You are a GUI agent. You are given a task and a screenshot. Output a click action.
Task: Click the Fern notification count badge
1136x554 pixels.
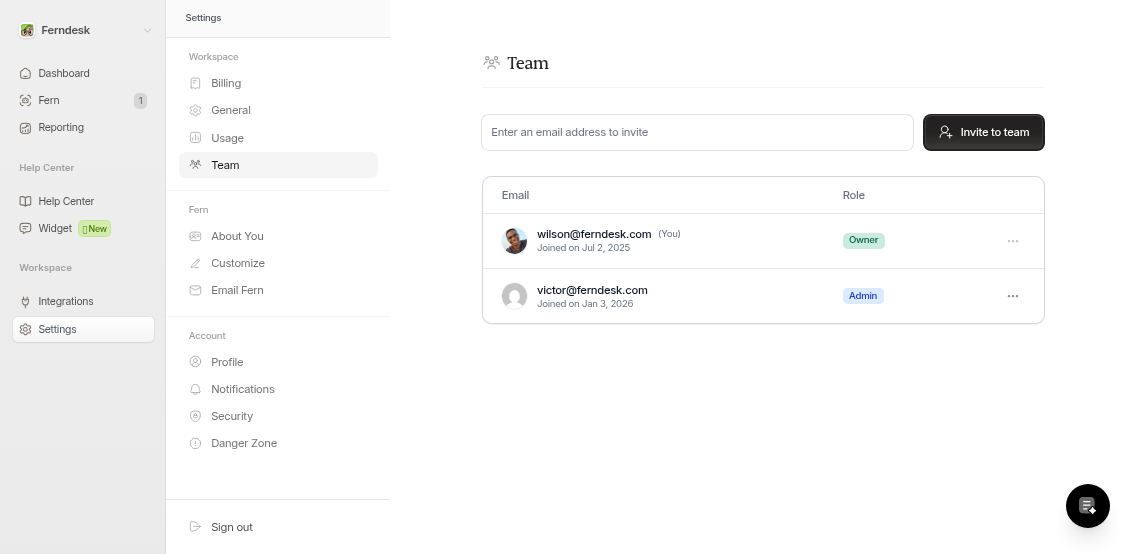click(x=141, y=101)
